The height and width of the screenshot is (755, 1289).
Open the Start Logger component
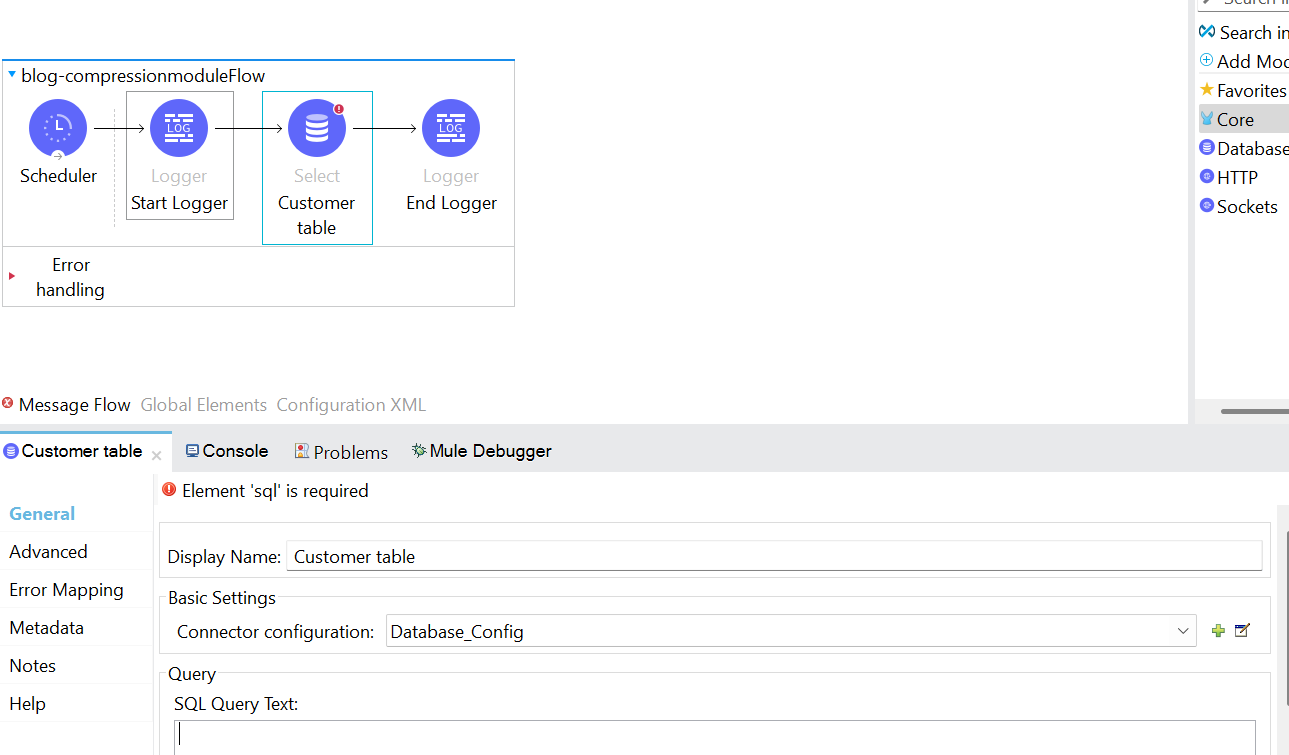pos(179,127)
